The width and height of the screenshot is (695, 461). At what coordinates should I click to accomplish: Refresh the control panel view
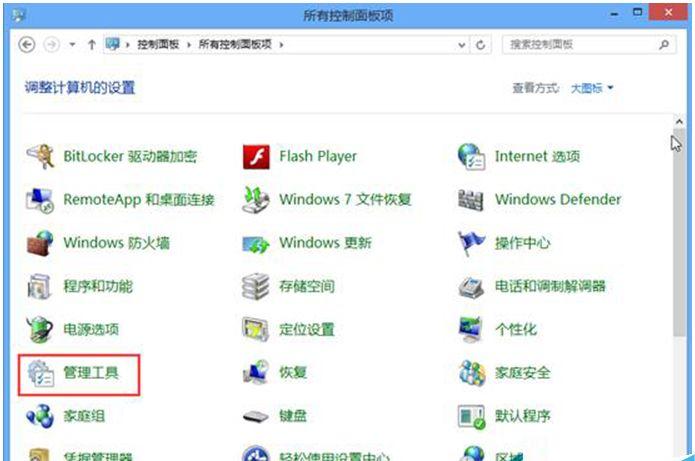click(480, 45)
